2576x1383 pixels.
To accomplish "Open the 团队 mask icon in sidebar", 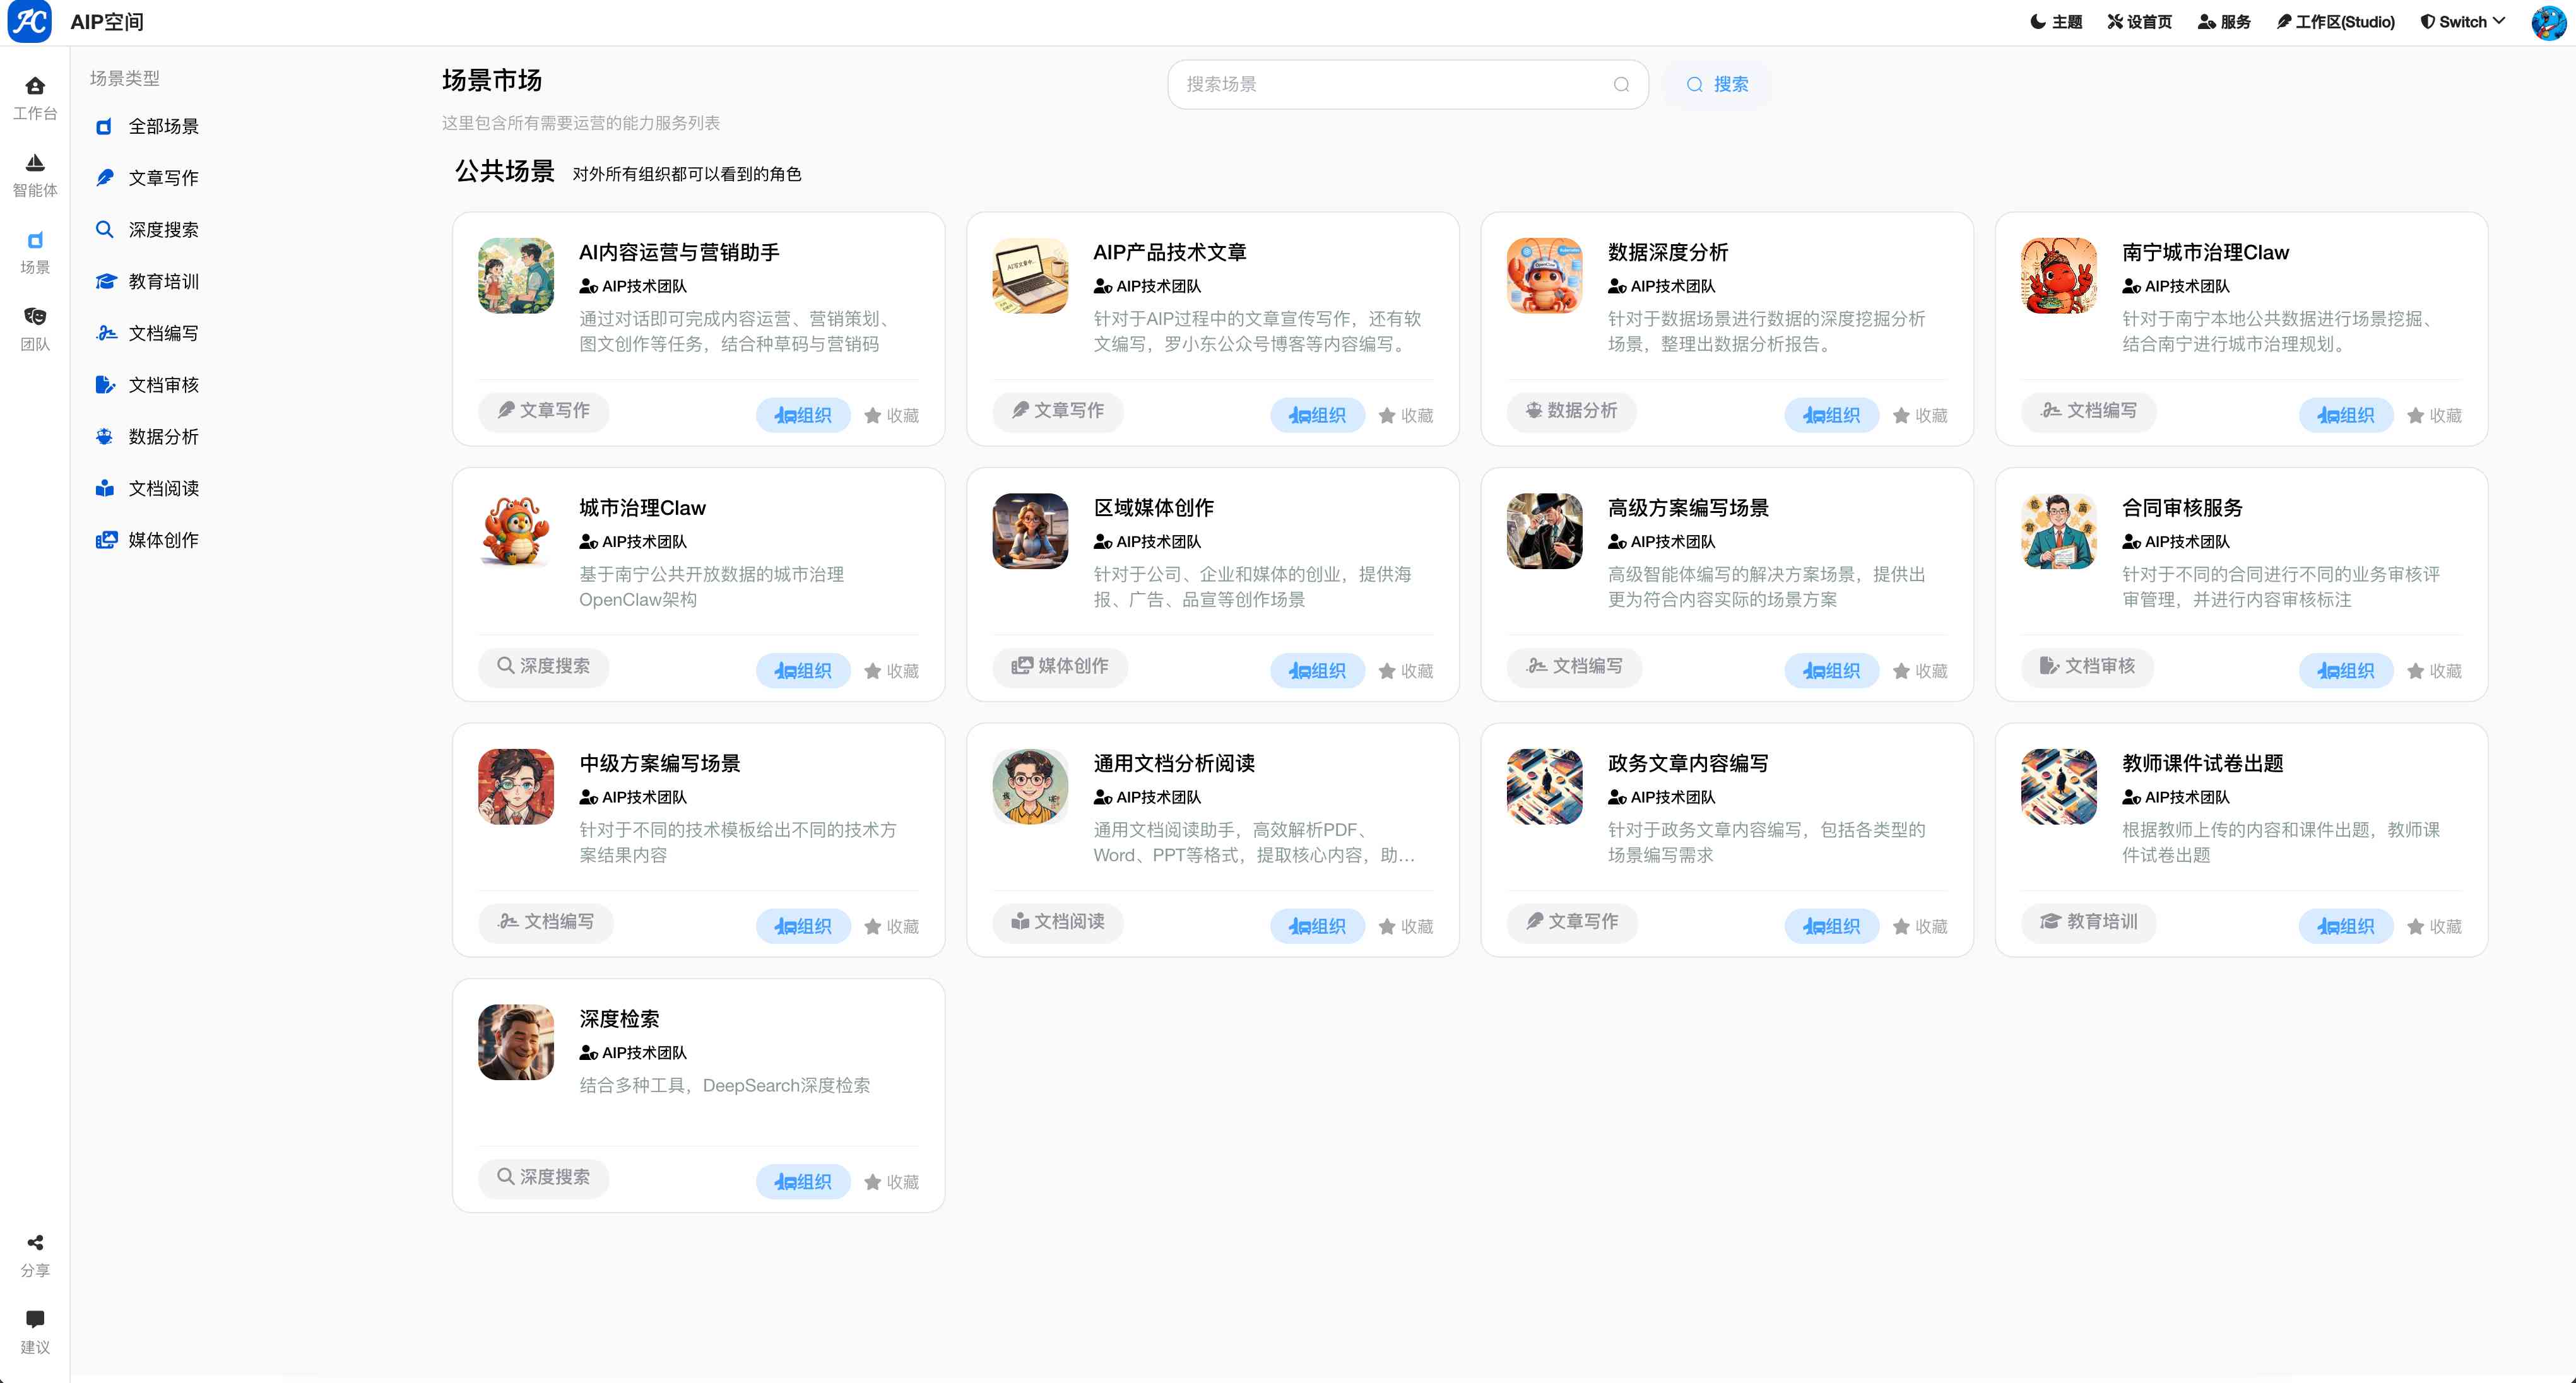I will (35, 317).
